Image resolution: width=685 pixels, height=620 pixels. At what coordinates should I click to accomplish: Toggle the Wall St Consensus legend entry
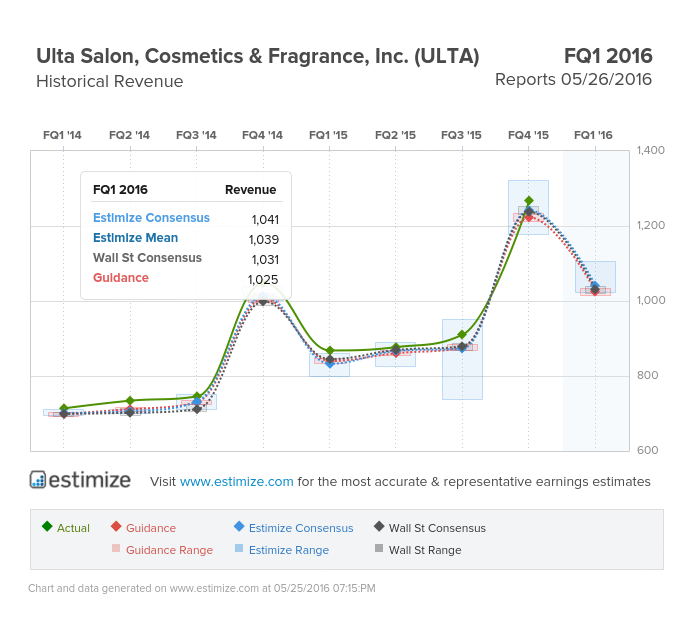pos(429,528)
